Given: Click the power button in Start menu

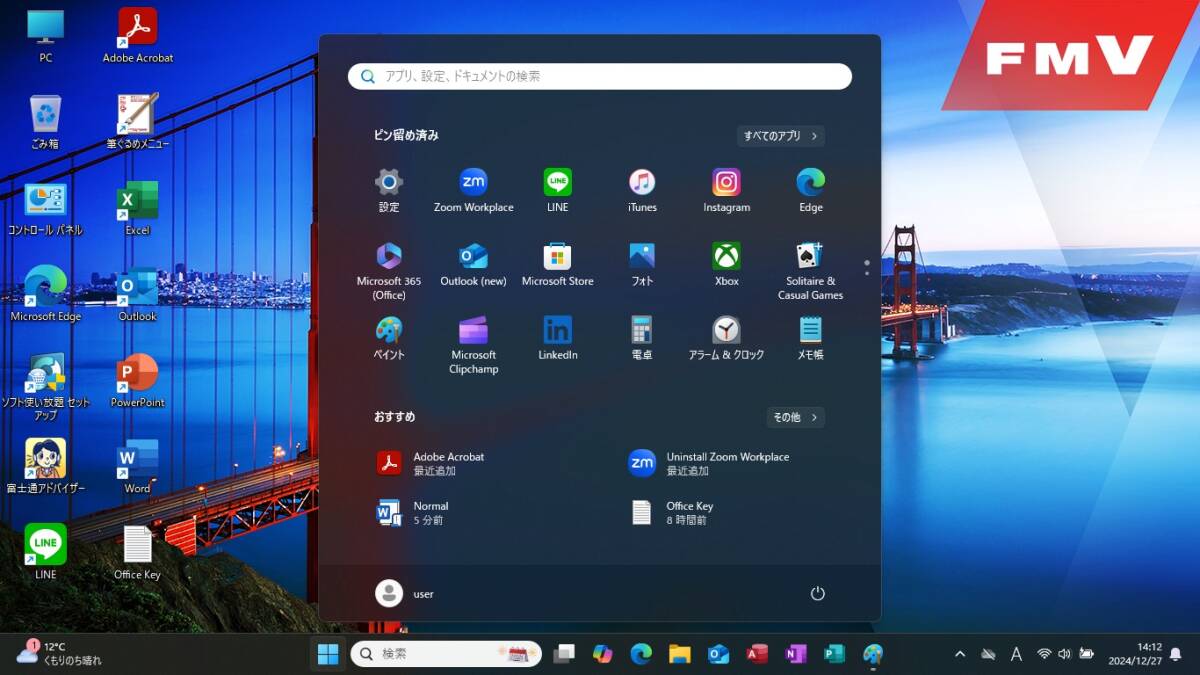Looking at the screenshot, I should (817, 593).
